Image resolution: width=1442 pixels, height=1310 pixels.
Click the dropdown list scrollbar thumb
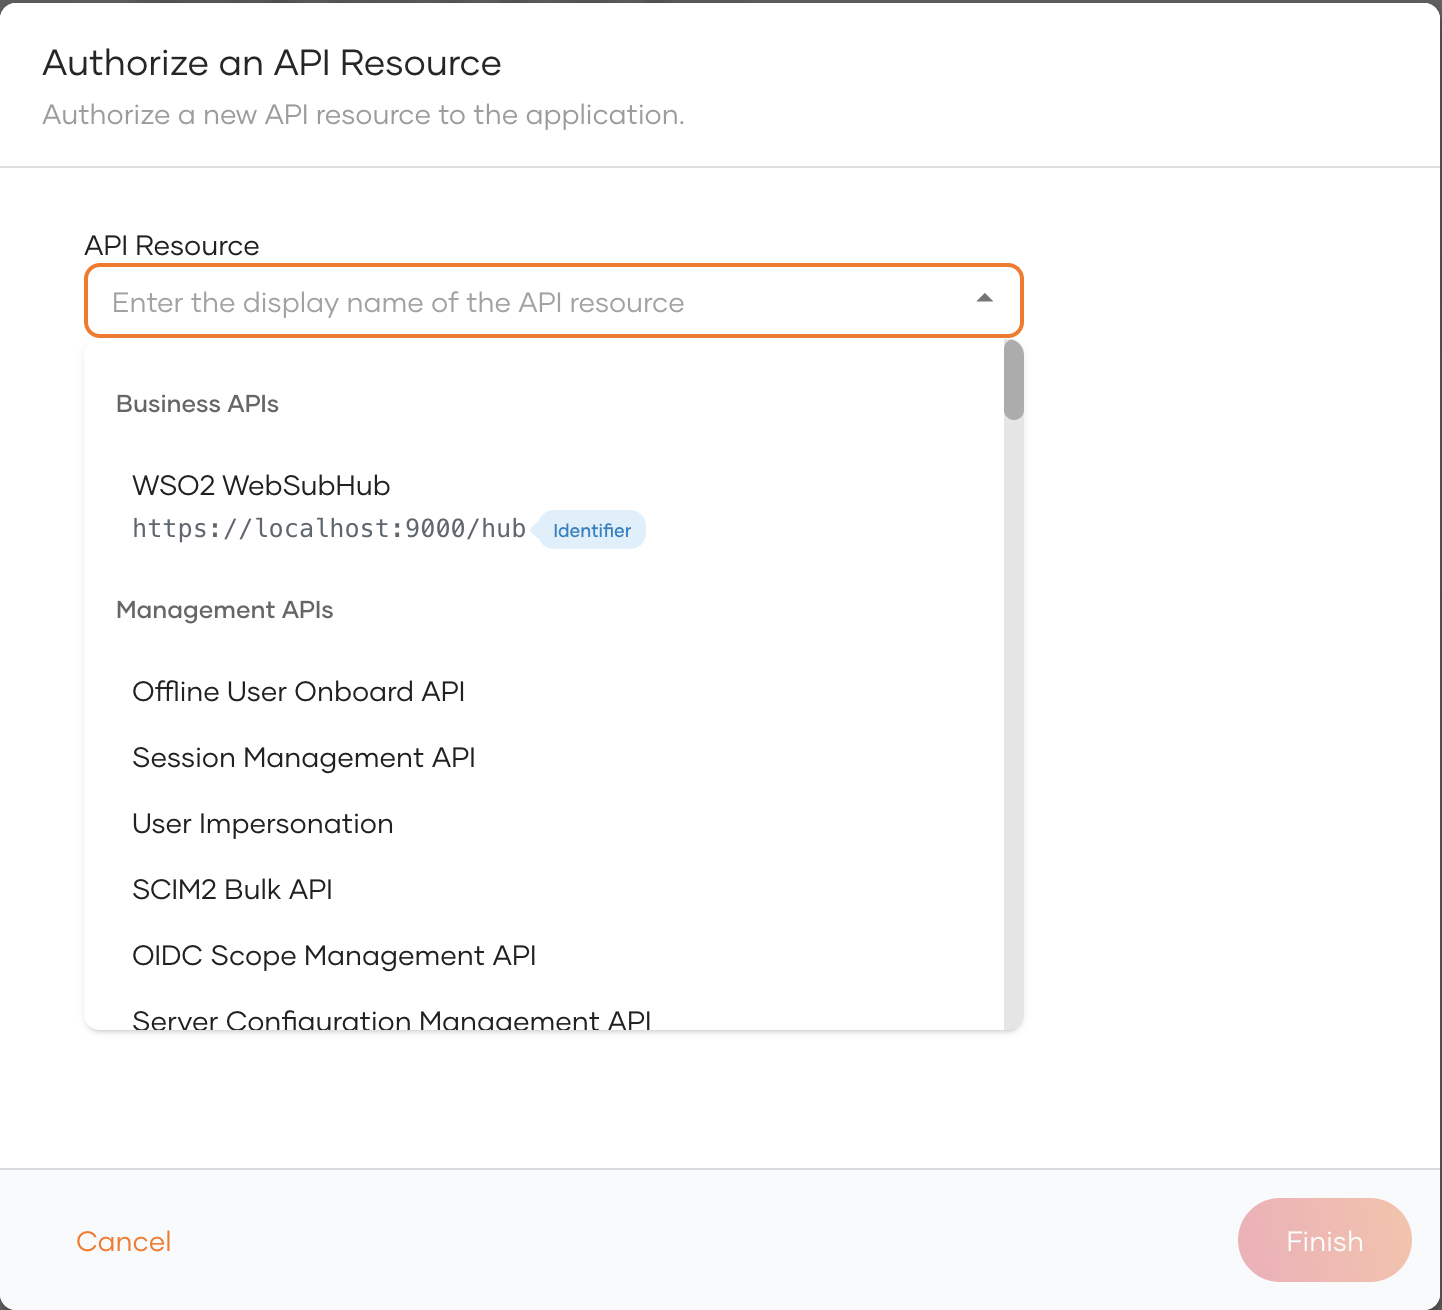pos(1013,380)
